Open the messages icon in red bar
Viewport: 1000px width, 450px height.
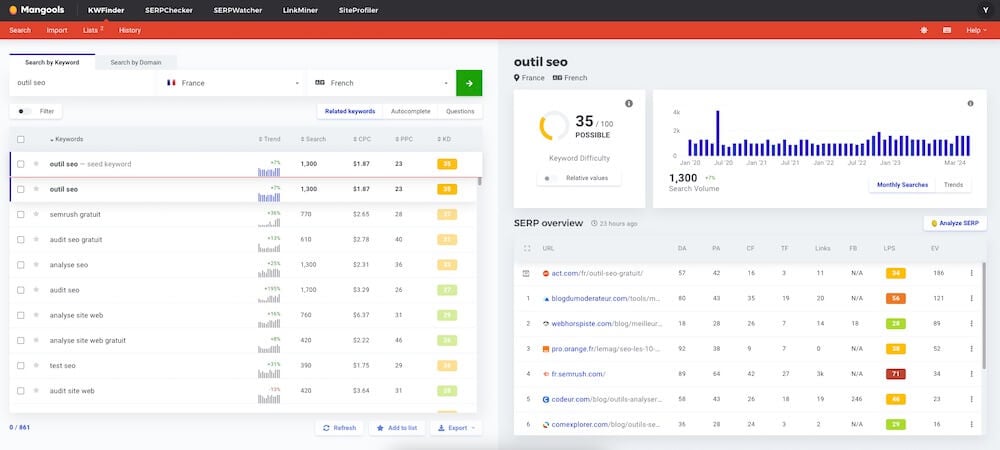947,30
